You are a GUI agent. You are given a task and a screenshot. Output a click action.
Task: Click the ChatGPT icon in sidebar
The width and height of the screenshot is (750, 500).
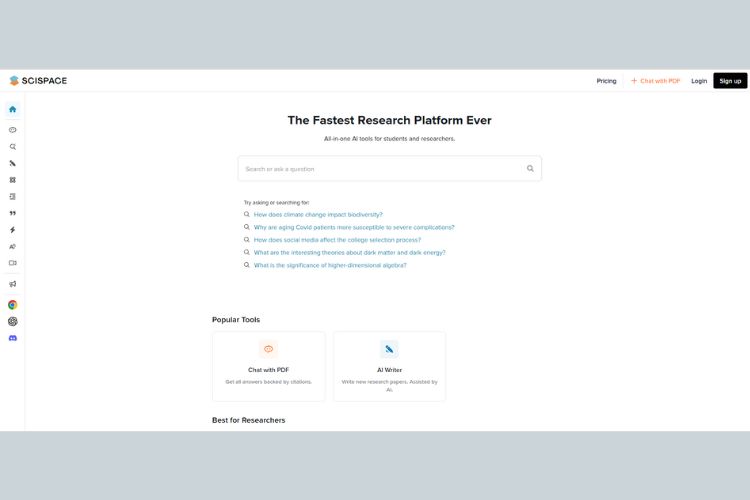(x=12, y=321)
